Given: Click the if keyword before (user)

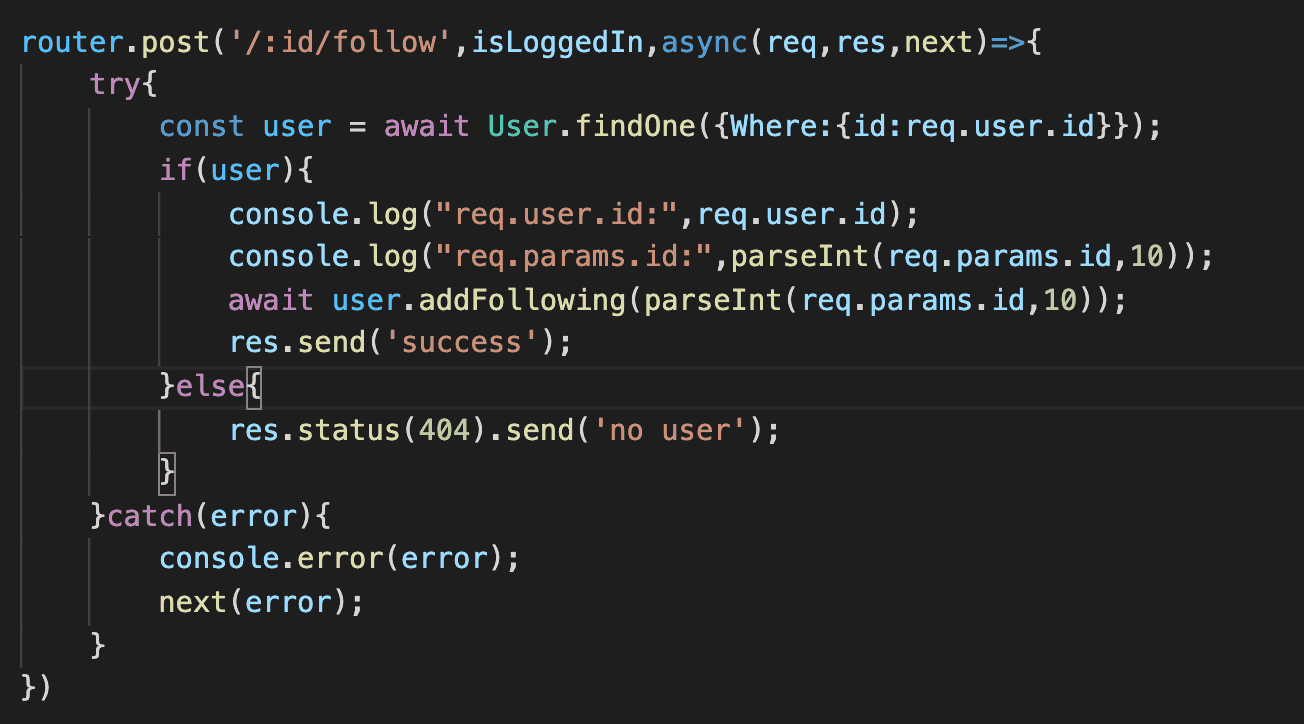Looking at the screenshot, I should (176, 170).
